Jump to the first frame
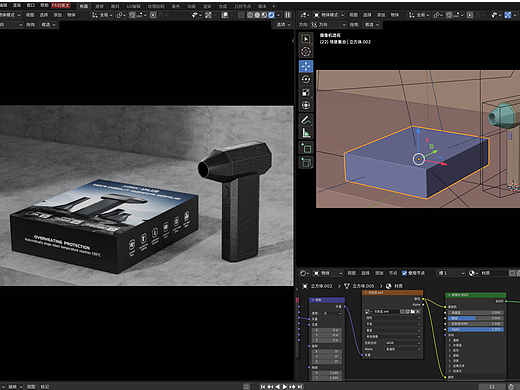 [263, 386]
